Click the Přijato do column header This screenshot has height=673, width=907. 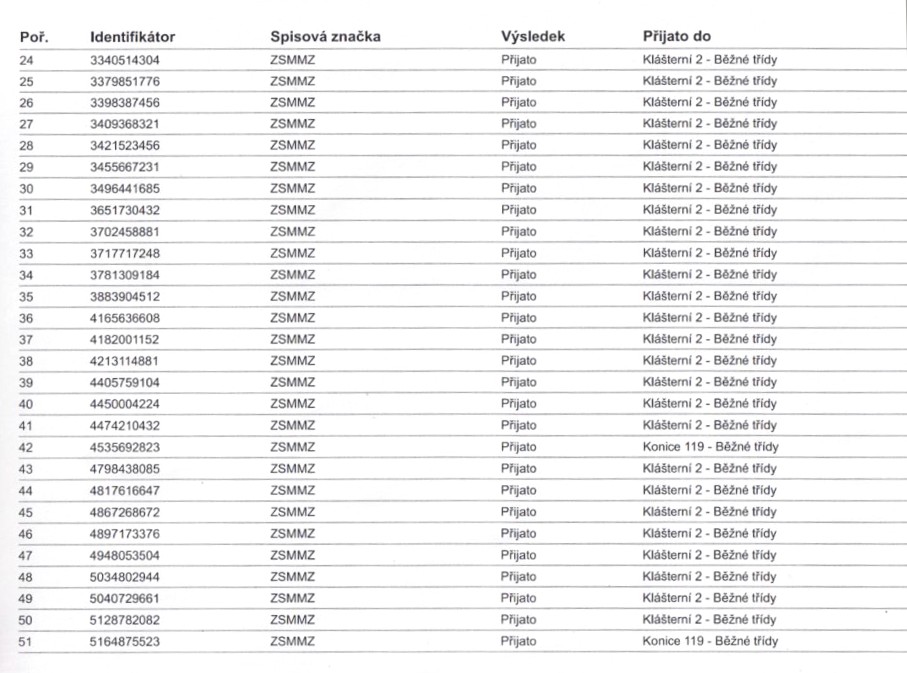pos(676,37)
